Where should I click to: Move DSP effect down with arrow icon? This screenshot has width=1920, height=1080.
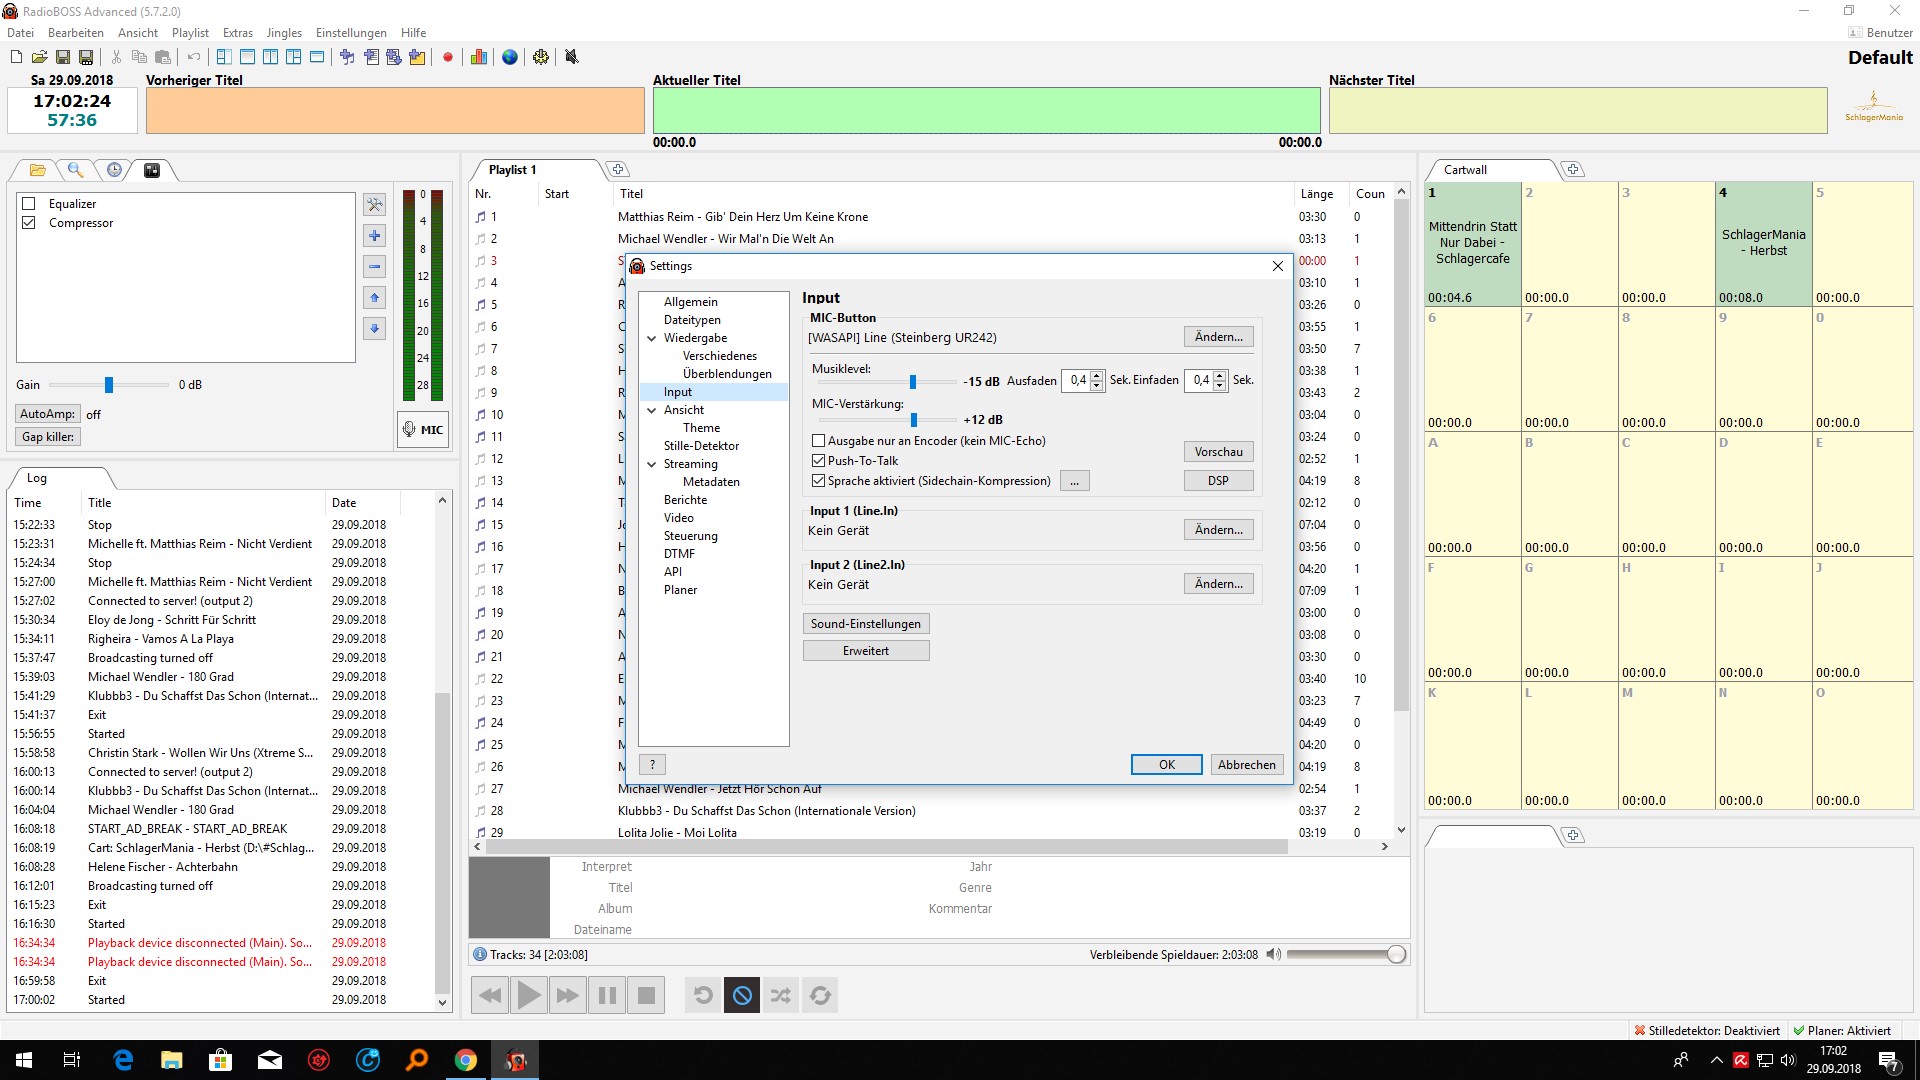pos(375,329)
